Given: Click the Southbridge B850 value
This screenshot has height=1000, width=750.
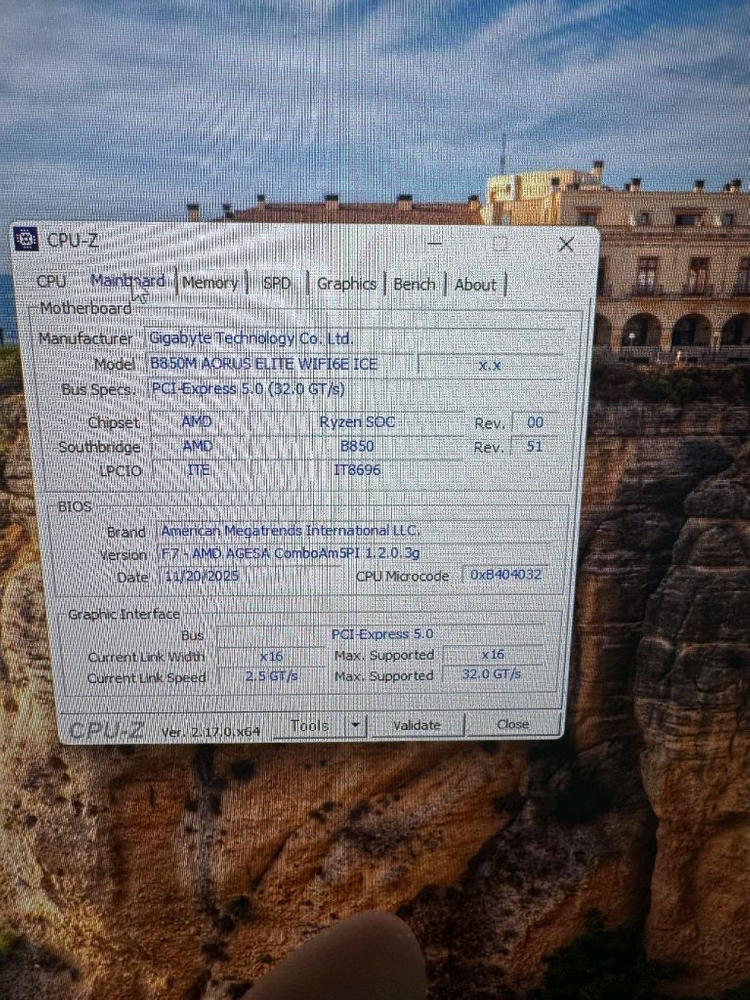Looking at the screenshot, I should coord(357,446).
